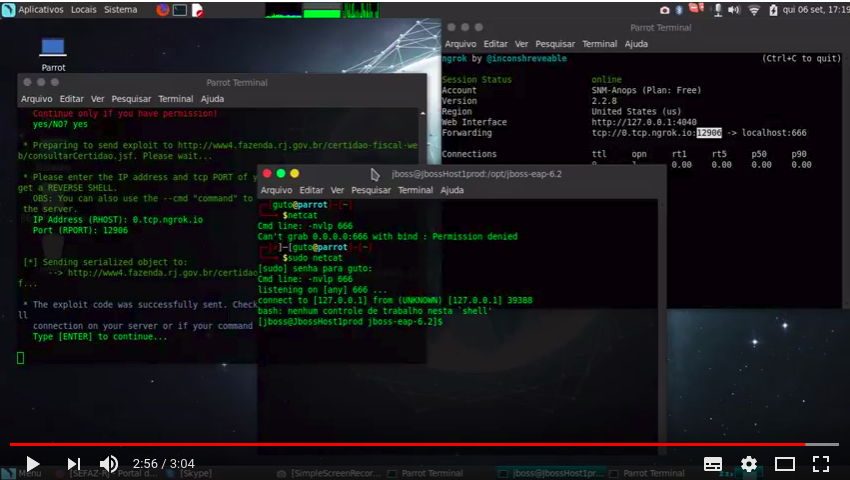
Task: Open Arquivo menu in ngrok terminal window
Action: click(x=460, y=44)
